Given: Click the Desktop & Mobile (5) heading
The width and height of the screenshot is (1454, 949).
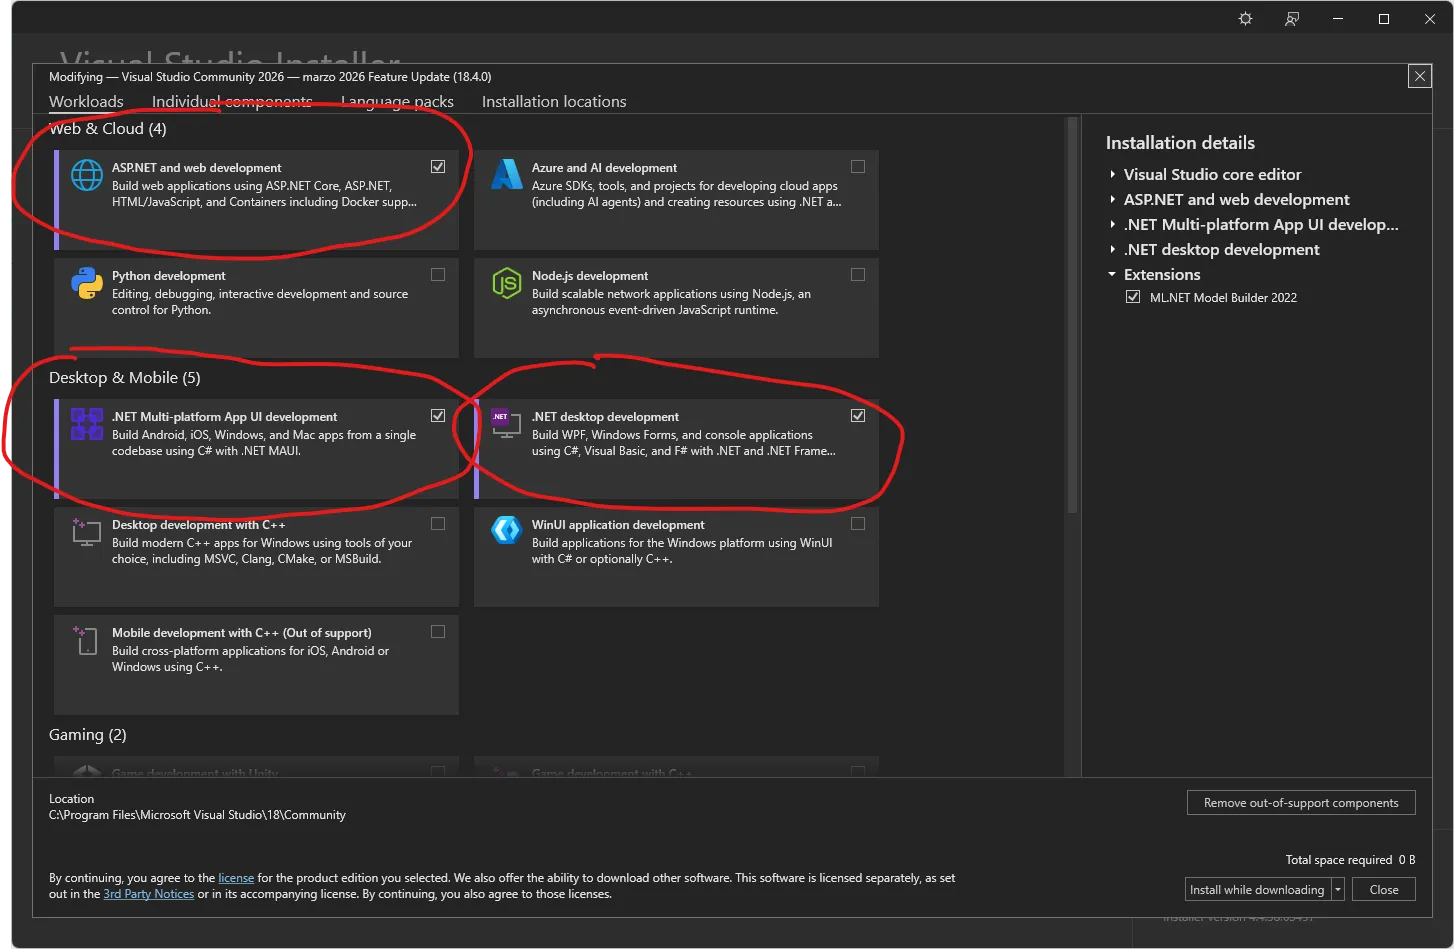Looking at the screenshot, I should tap(125, 378).
